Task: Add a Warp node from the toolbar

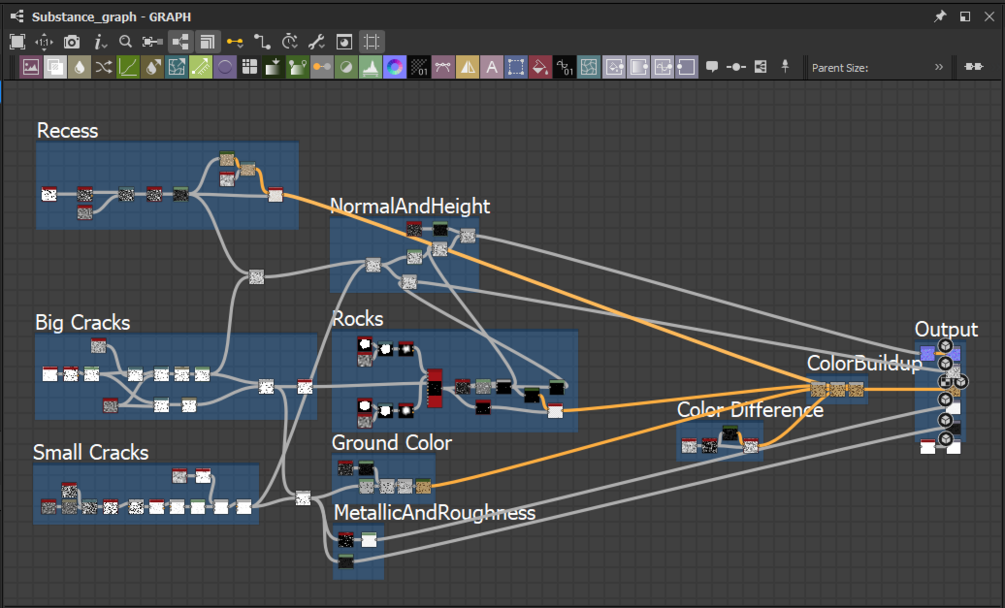Action: click(589, 67)
